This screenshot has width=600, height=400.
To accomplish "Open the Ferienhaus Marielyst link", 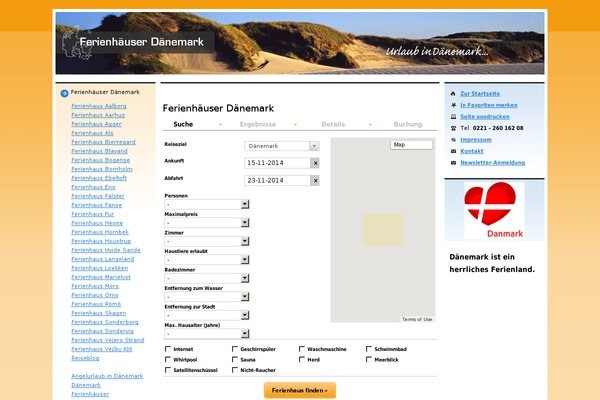I will coord(101,277).
